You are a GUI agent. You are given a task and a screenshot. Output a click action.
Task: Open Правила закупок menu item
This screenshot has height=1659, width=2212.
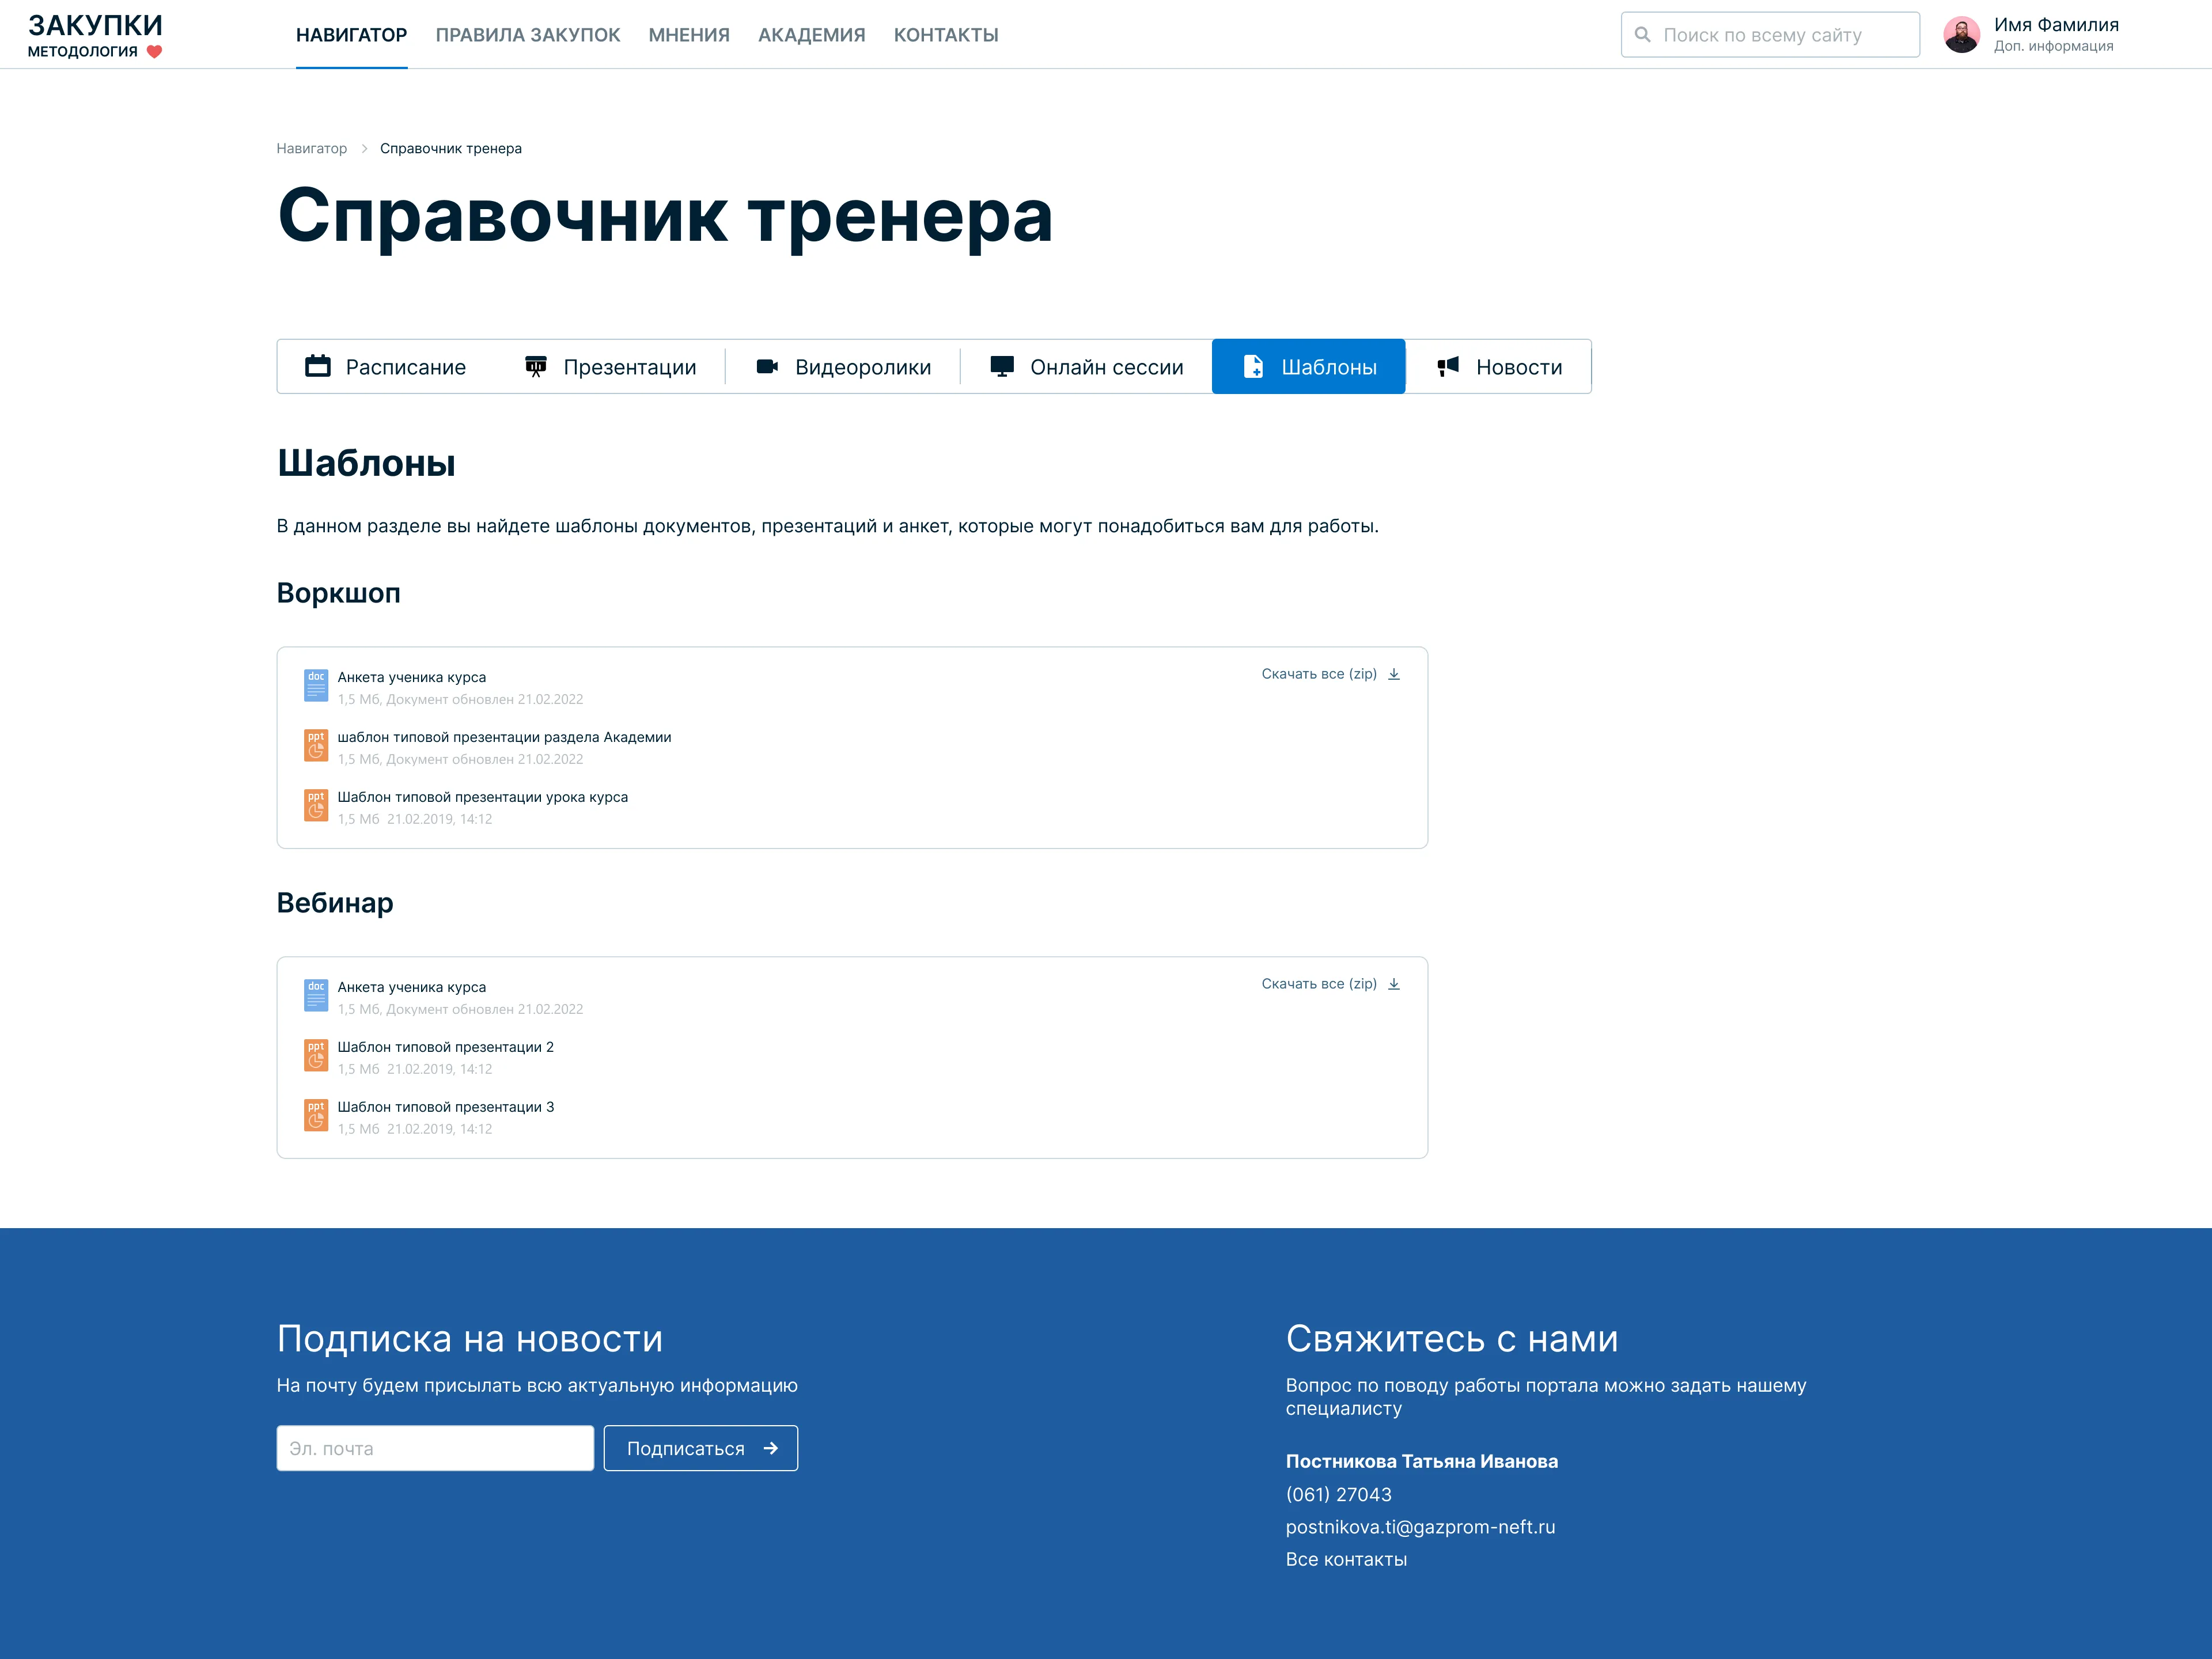coord(527,35)
